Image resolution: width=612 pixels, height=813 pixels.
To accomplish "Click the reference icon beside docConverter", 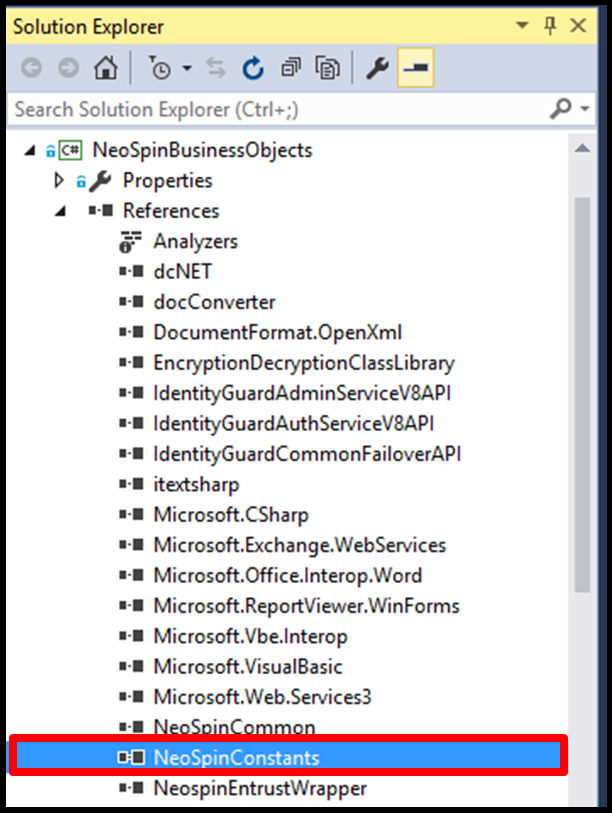I will coord(131,302).
